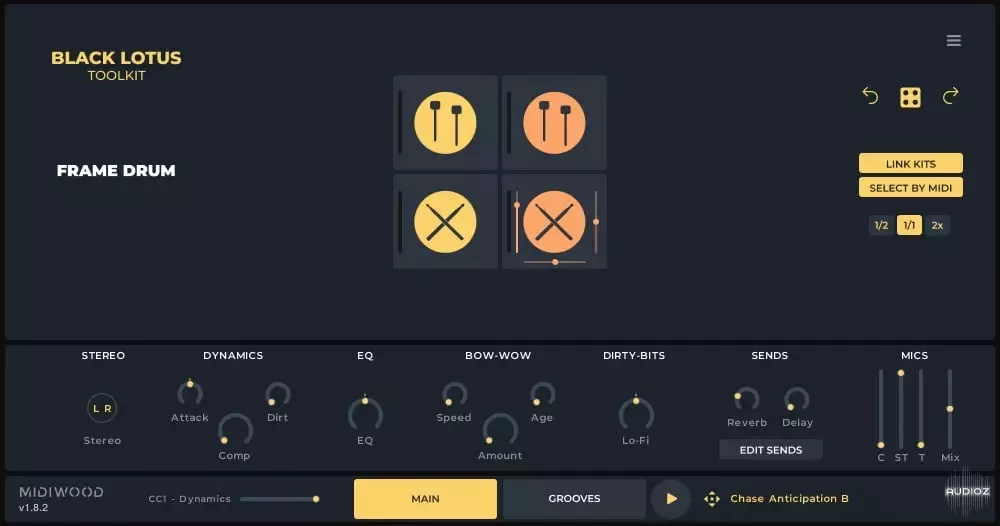Open the hamburger menu

point(953,41)
